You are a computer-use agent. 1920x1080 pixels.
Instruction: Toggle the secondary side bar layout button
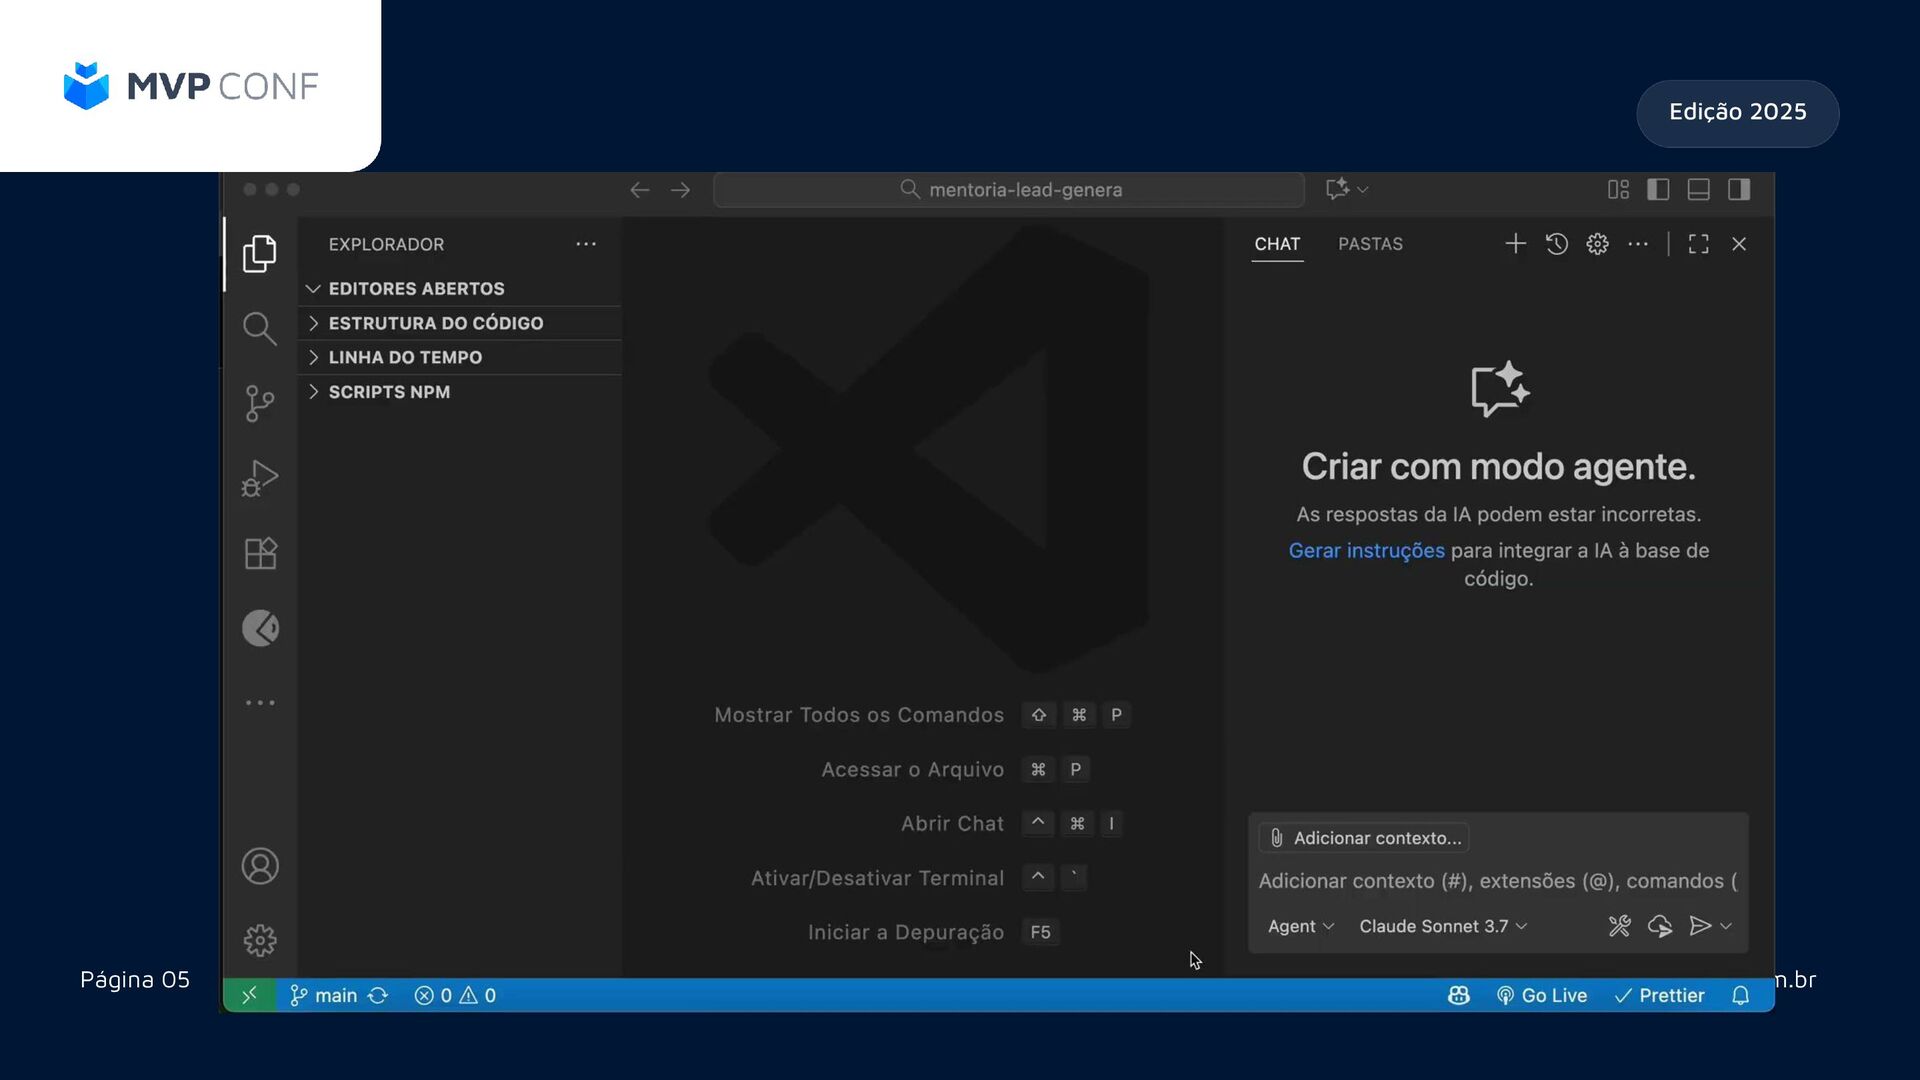pos(1739,189)
